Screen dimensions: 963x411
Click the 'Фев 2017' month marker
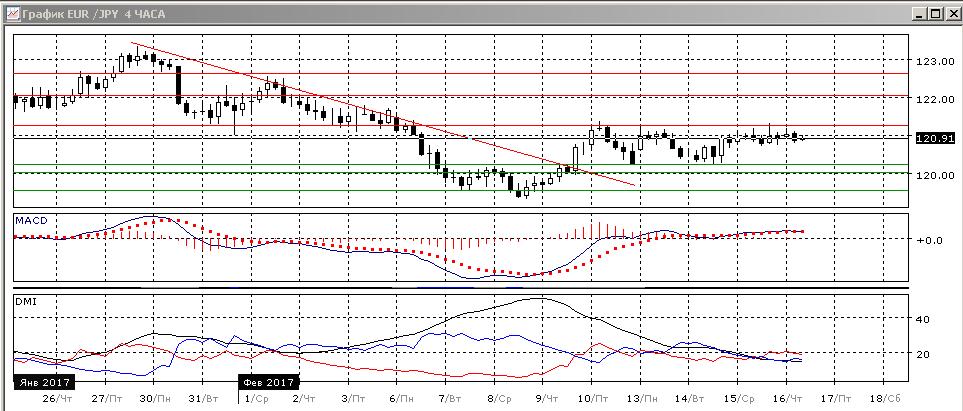click(x=270, y=382)
